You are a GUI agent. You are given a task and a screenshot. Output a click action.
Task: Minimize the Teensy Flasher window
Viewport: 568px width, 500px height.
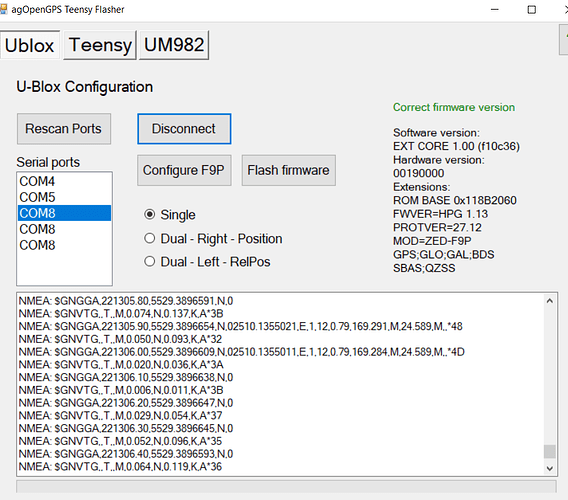click(494, 9)
